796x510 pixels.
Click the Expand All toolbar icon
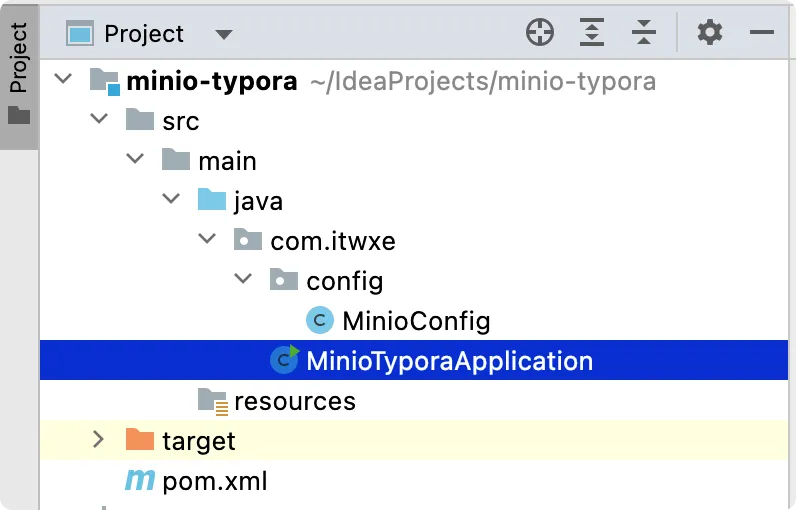(x=592, y=33)
